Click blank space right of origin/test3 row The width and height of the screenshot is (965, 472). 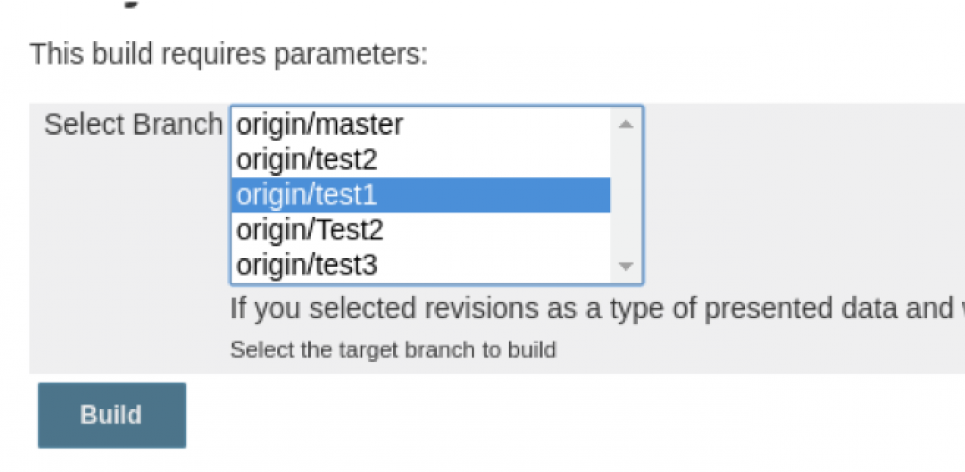[500, 265]
